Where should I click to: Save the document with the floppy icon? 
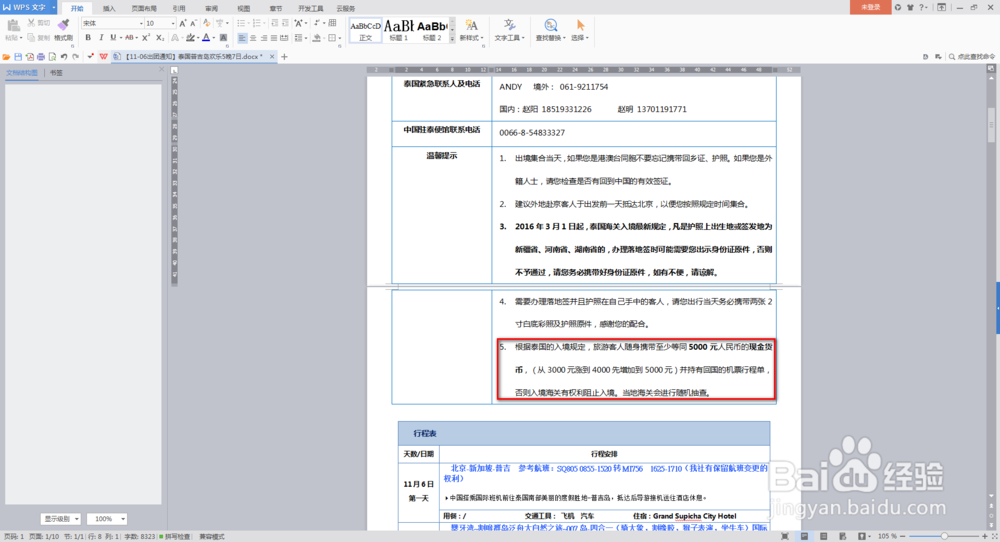click(x=18, y=57)
